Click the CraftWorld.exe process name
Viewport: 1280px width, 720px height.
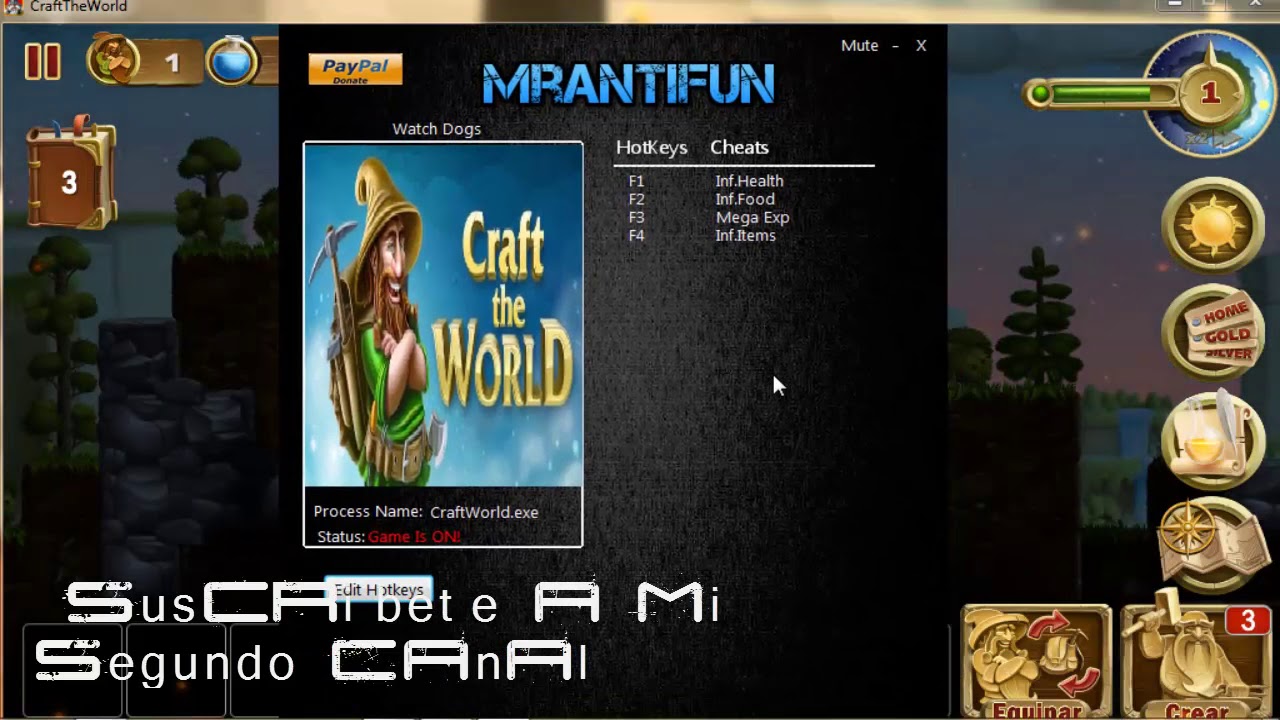484,512
